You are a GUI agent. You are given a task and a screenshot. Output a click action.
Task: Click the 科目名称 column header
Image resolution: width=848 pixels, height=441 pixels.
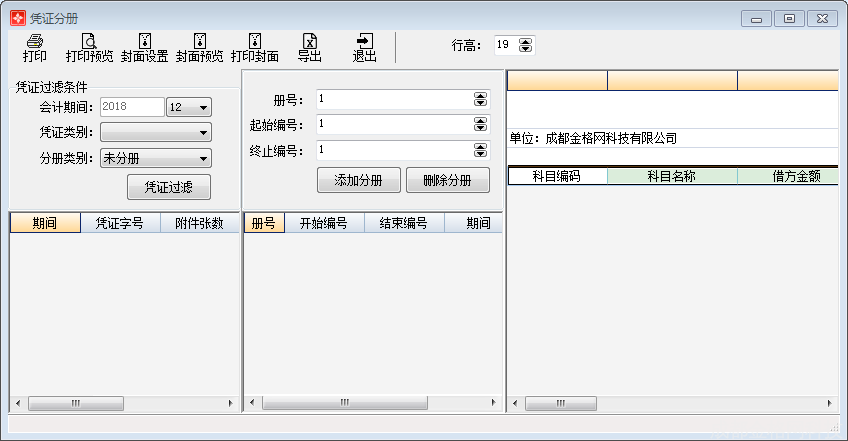click(x=672, y=176)
